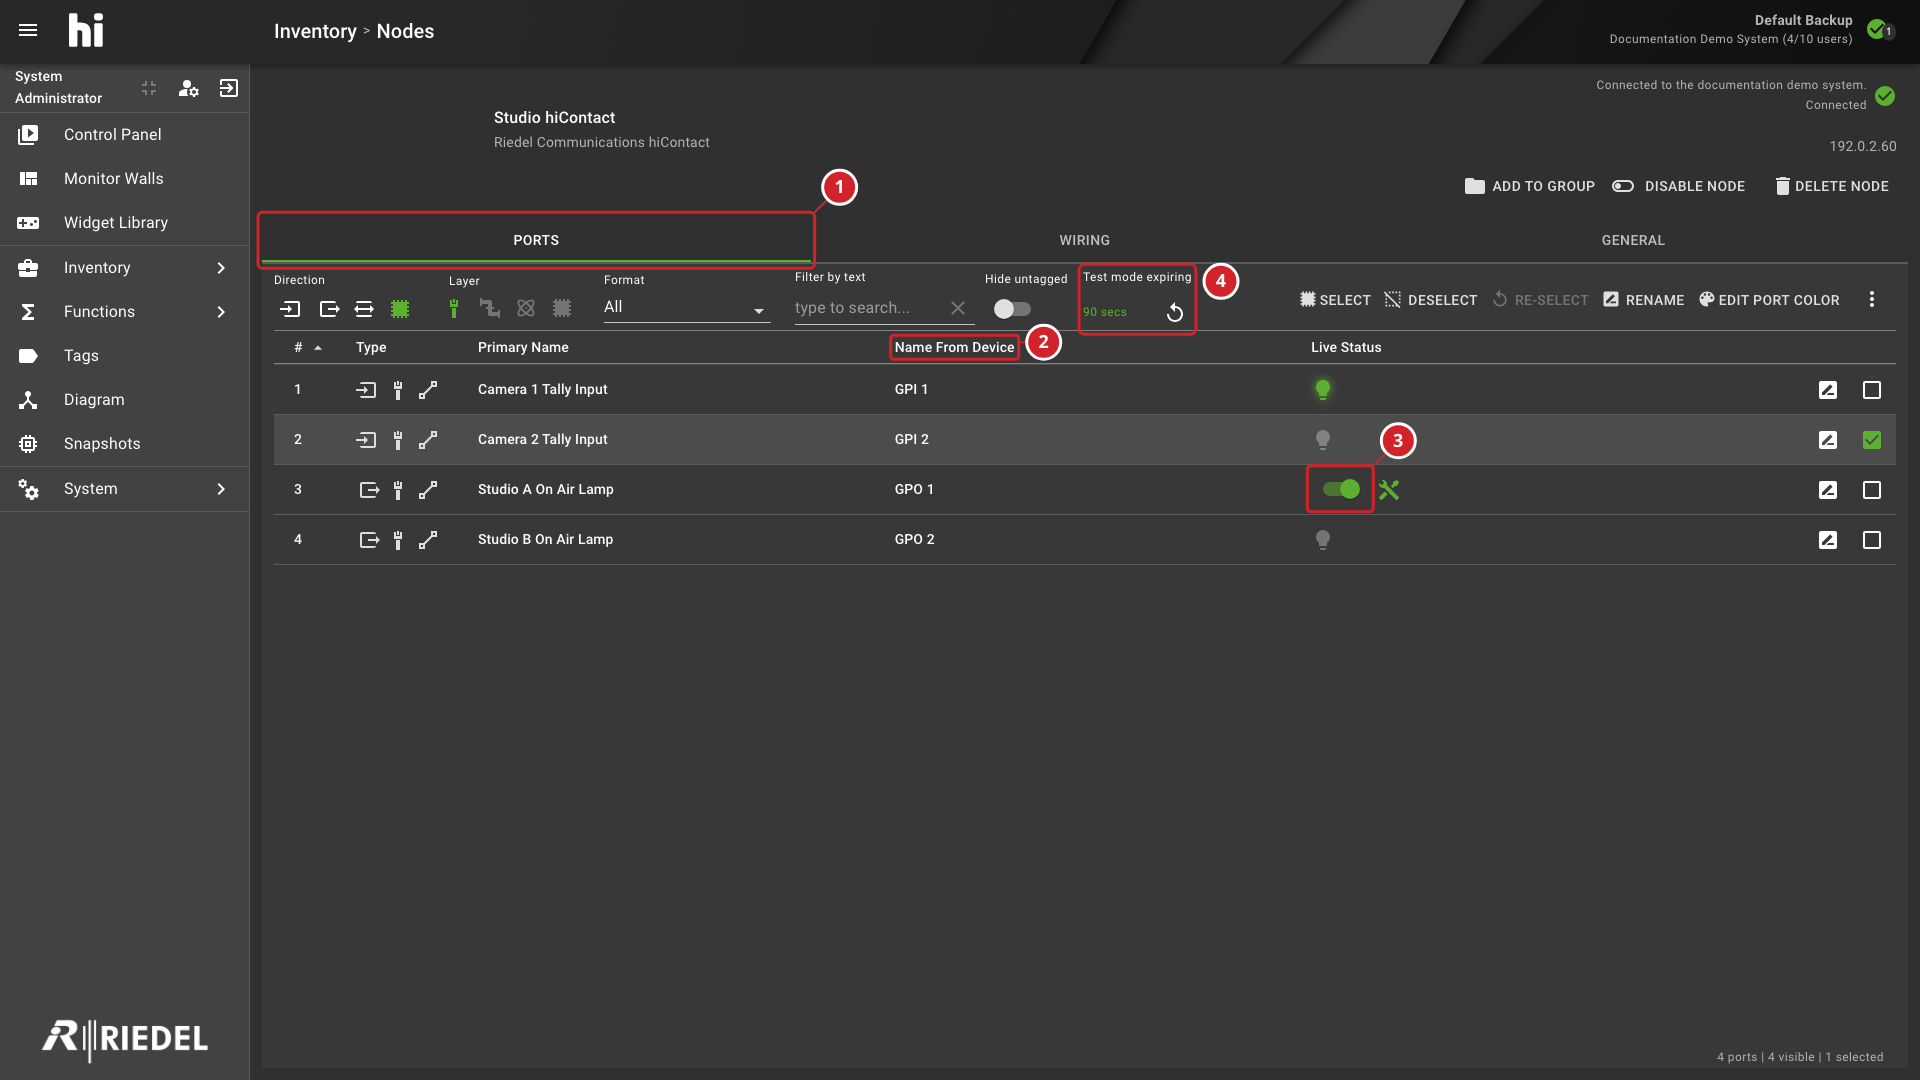The height and width of the screenshot is (1080, 1920).
Task: Click the Type column header
Action: (x=371, y=347)
